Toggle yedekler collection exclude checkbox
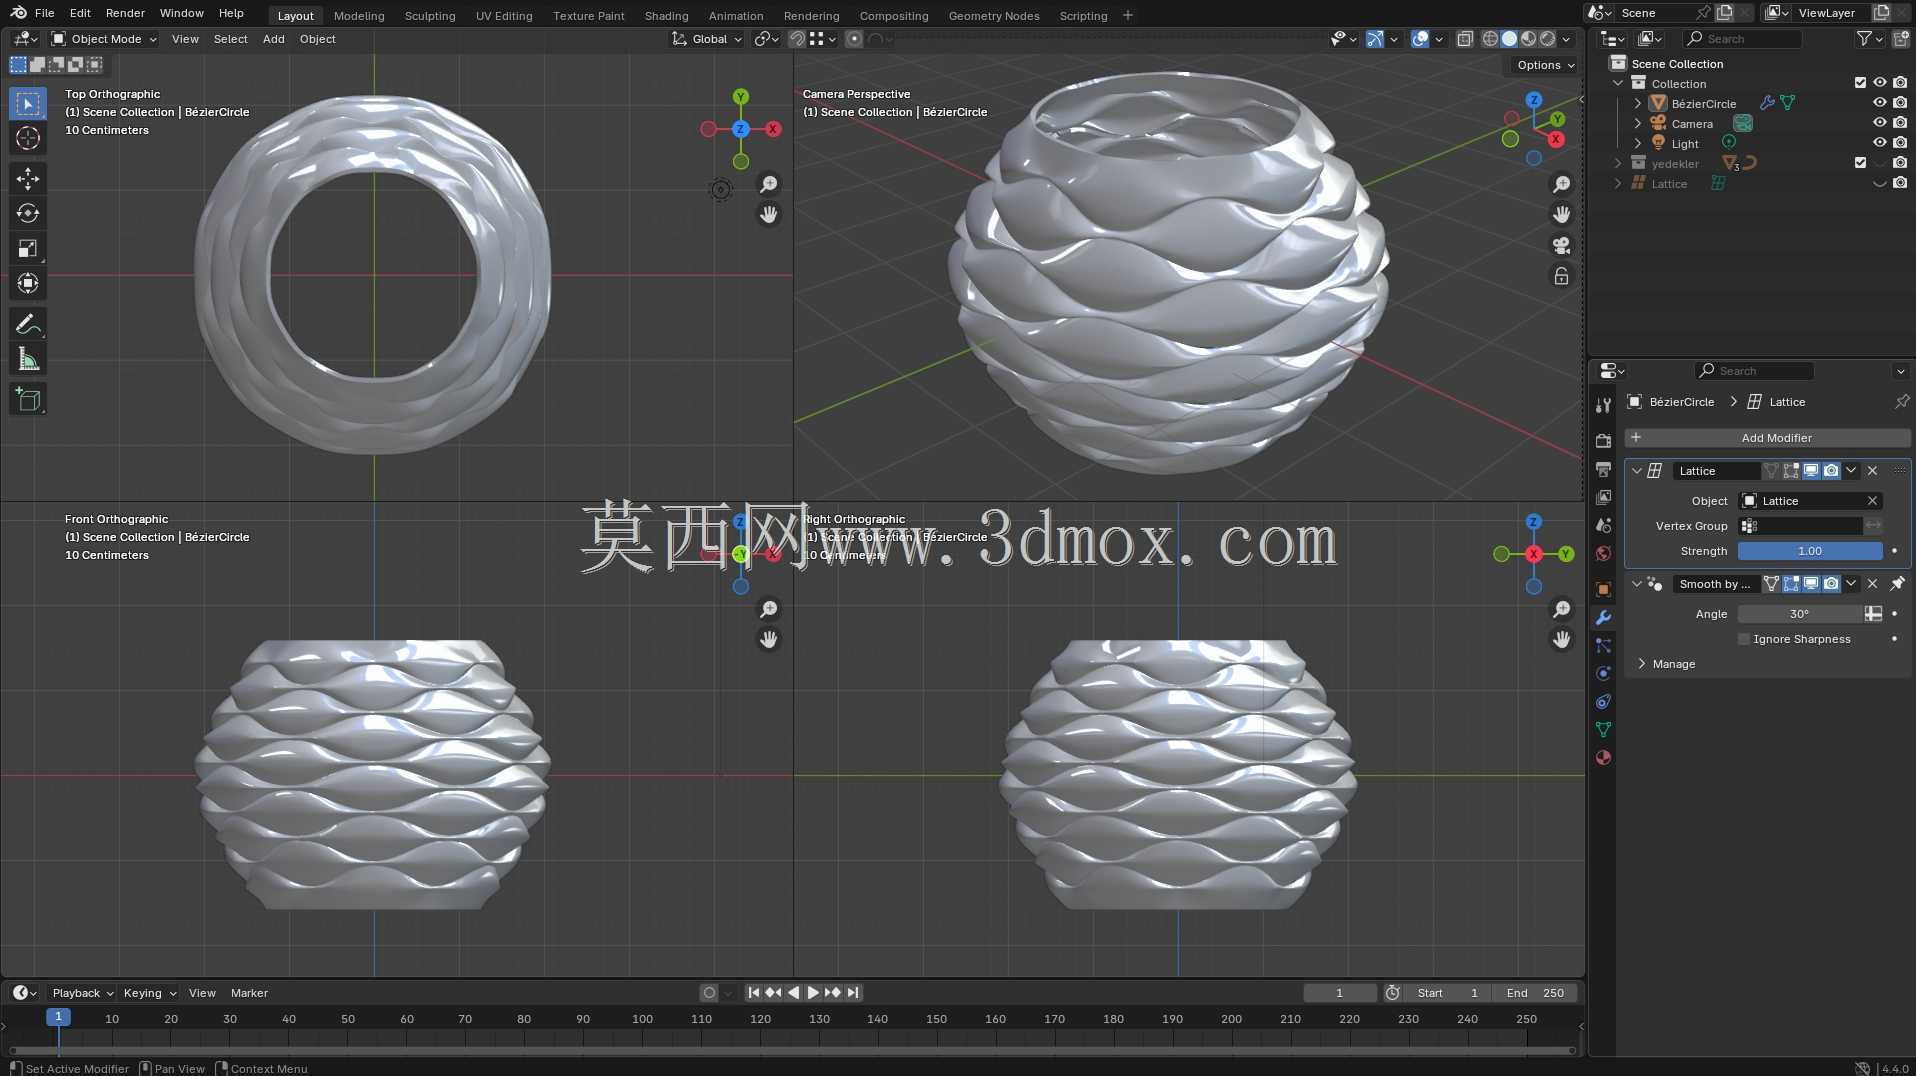Viewport: 1916px width, 1076px height. [x=1860, y=163]
